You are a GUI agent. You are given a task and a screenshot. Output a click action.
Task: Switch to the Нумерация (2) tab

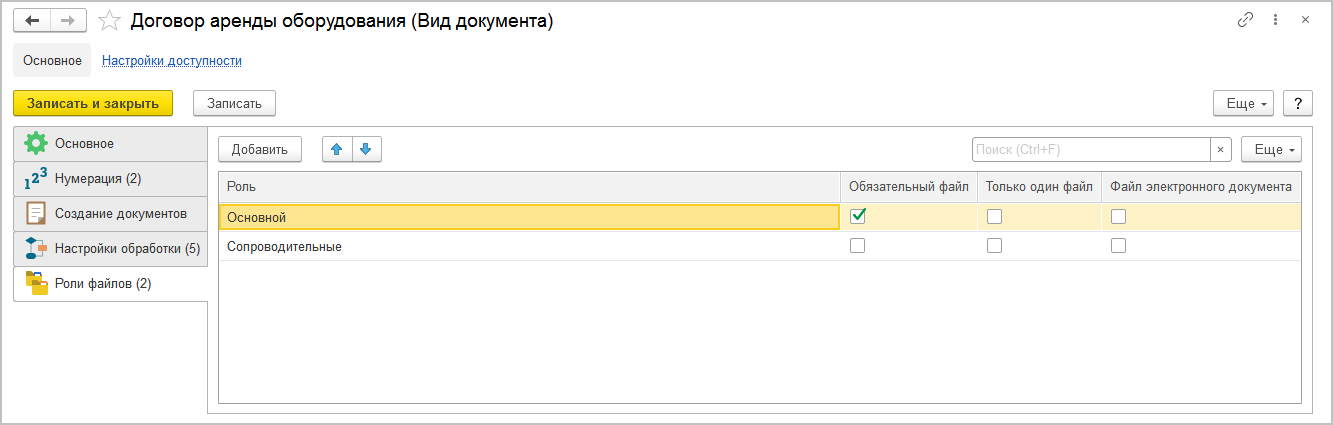pyautogui.click(x=98, y=179)
